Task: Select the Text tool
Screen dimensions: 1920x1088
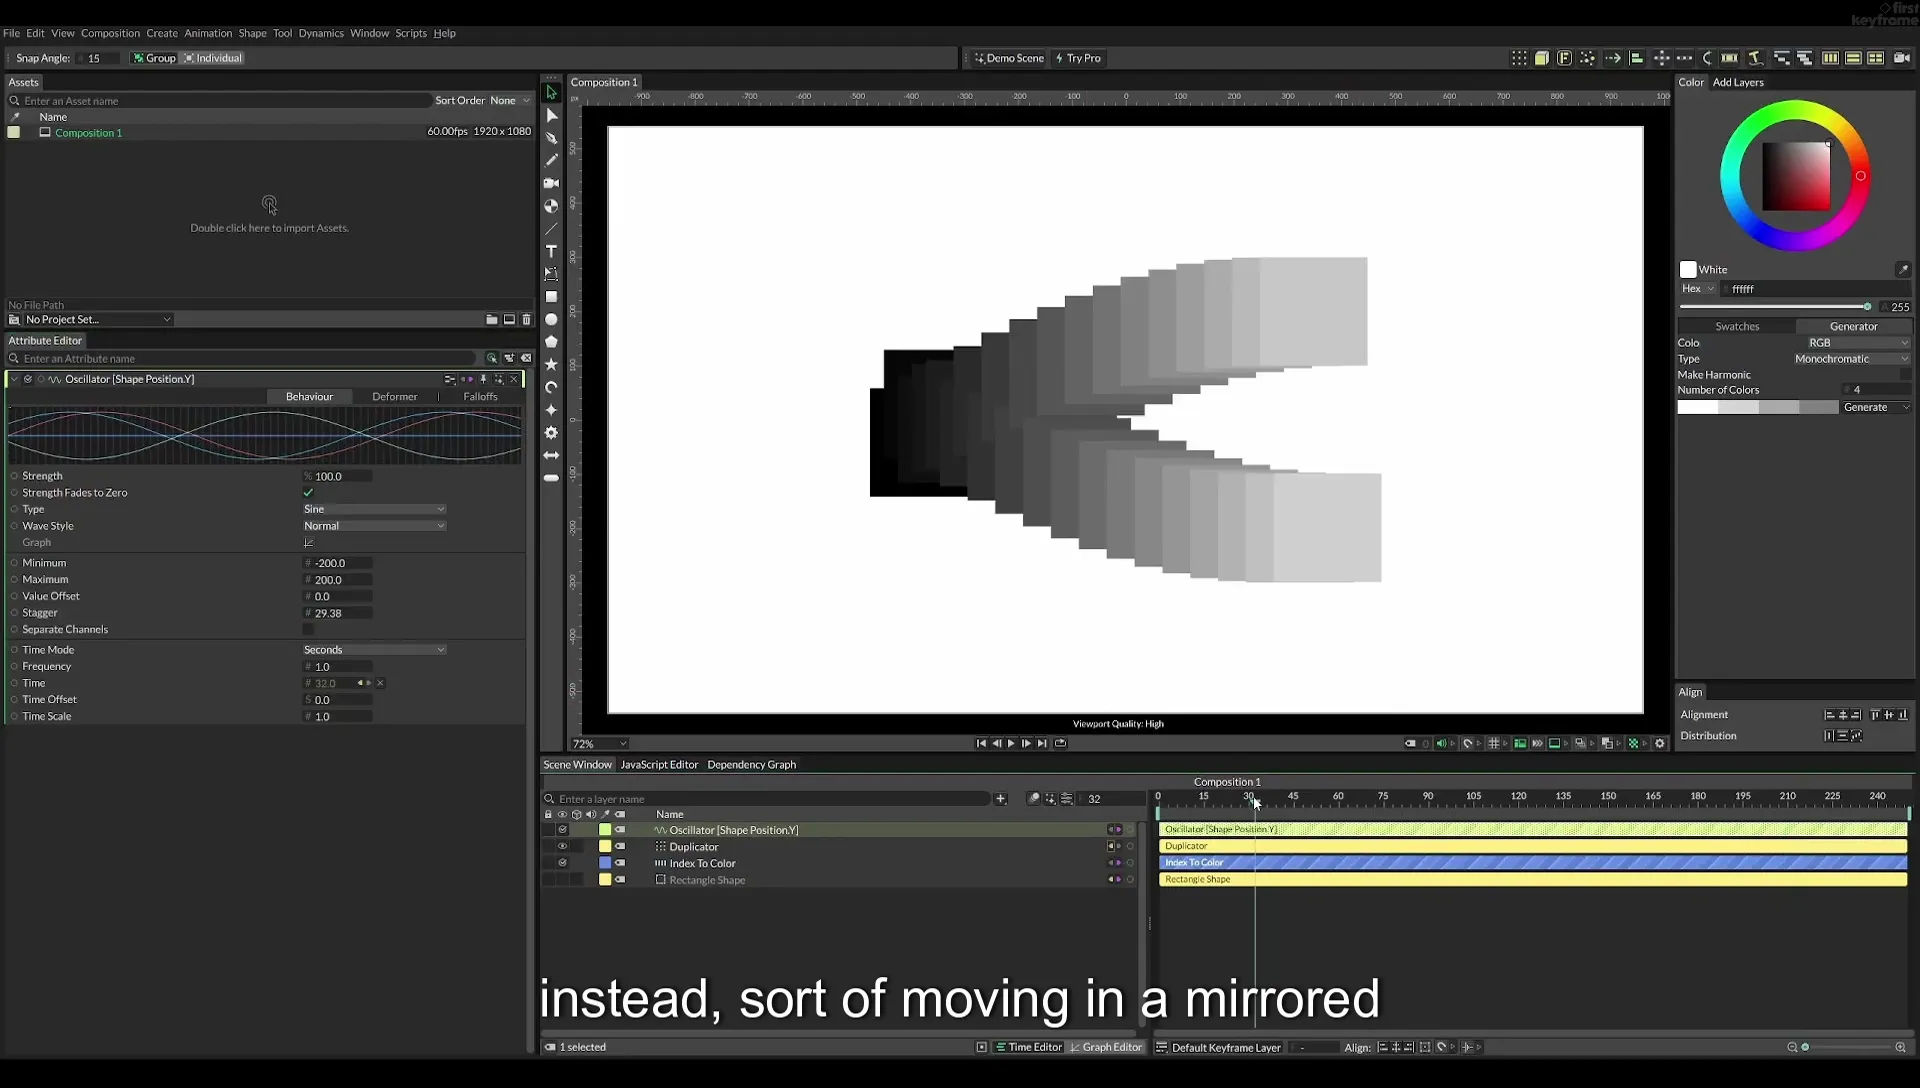Action: pos(551,251)
